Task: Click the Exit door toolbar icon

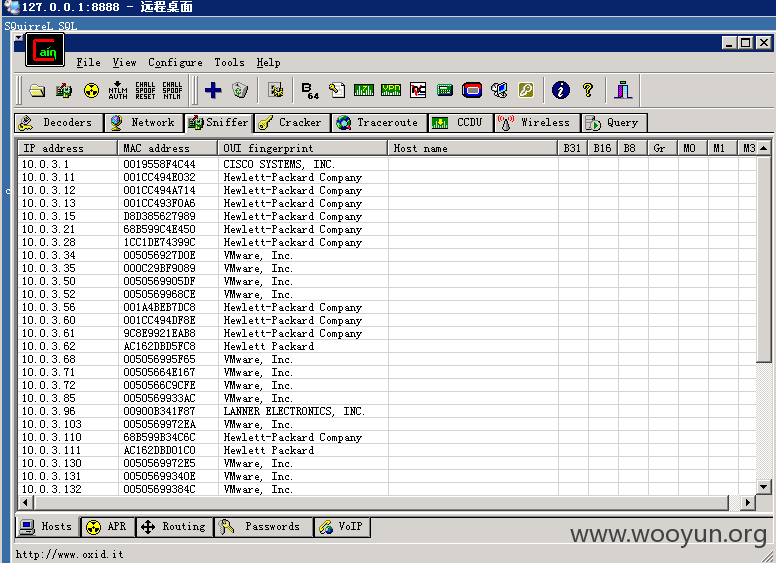Action: pyautogui.click(x=623, y=90)
